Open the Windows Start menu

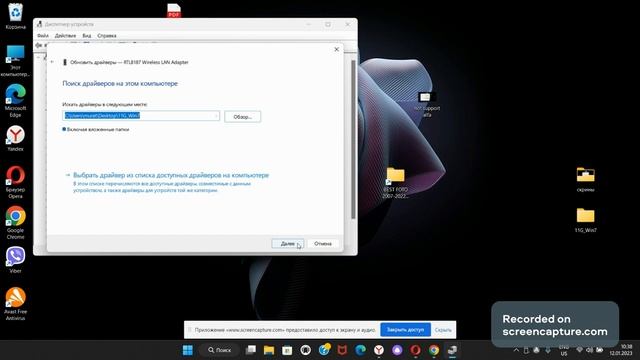pos(188,350)
